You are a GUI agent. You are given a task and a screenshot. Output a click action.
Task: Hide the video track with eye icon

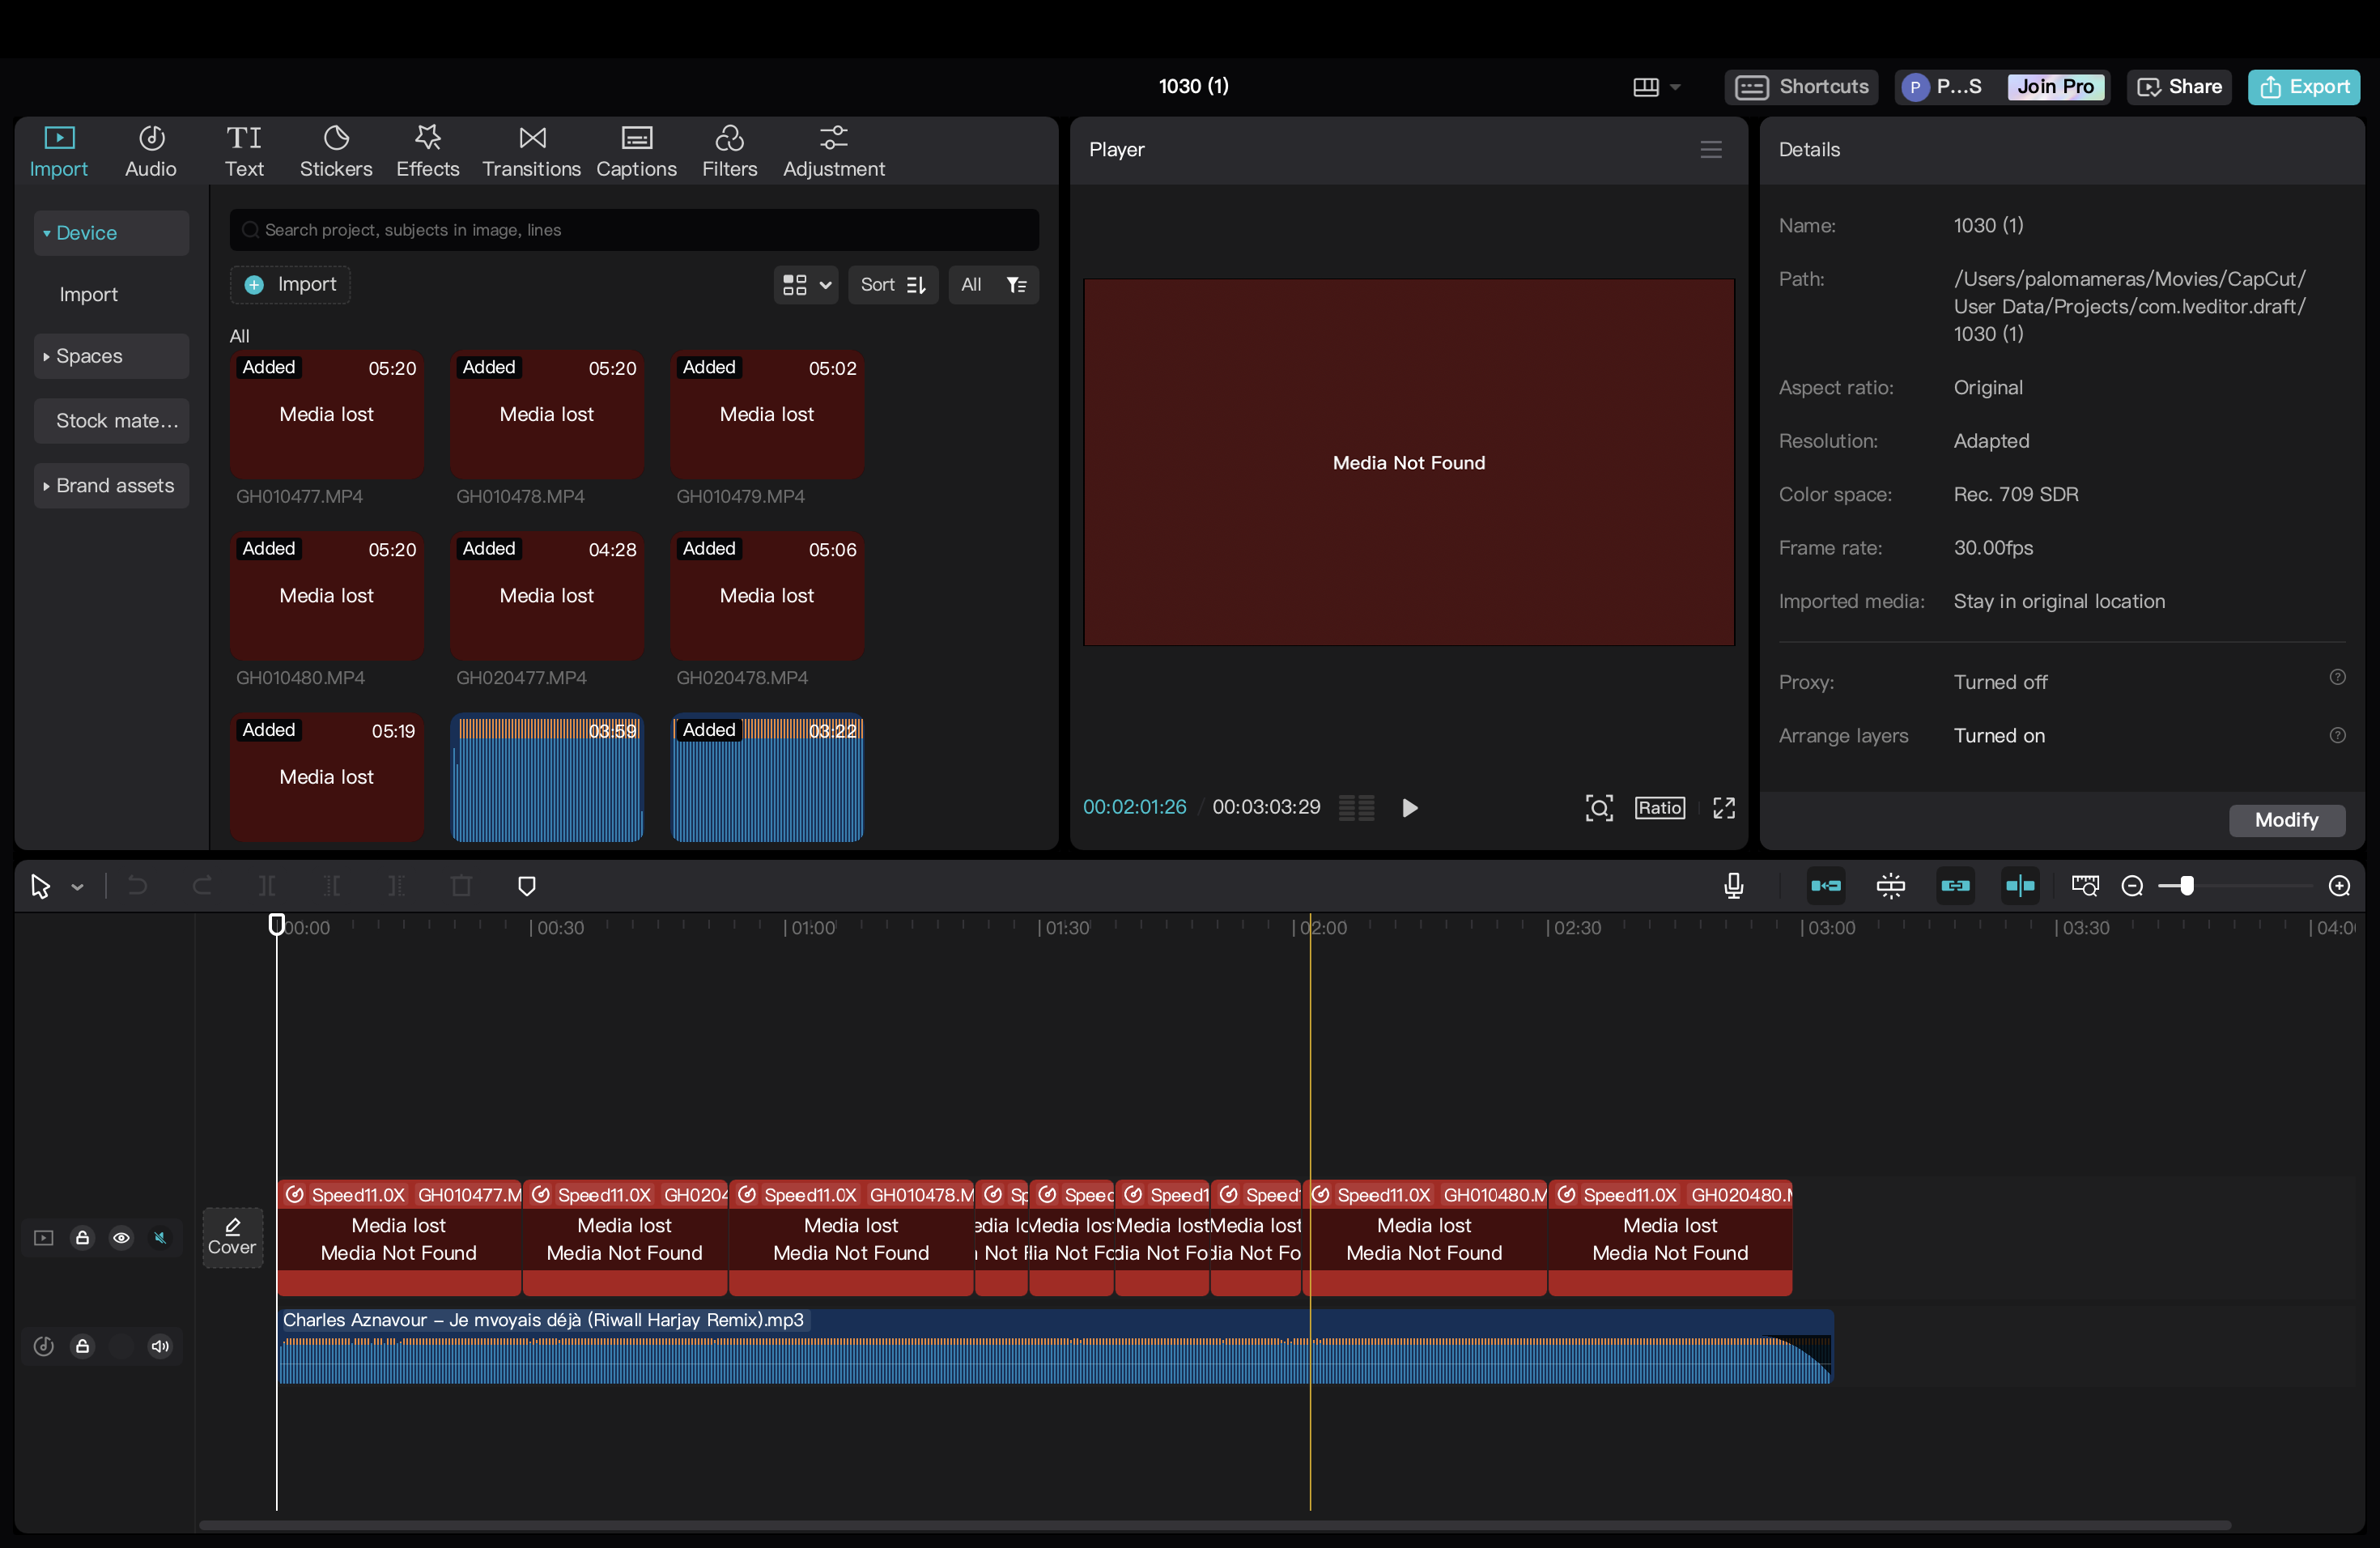click(121, 1238)
